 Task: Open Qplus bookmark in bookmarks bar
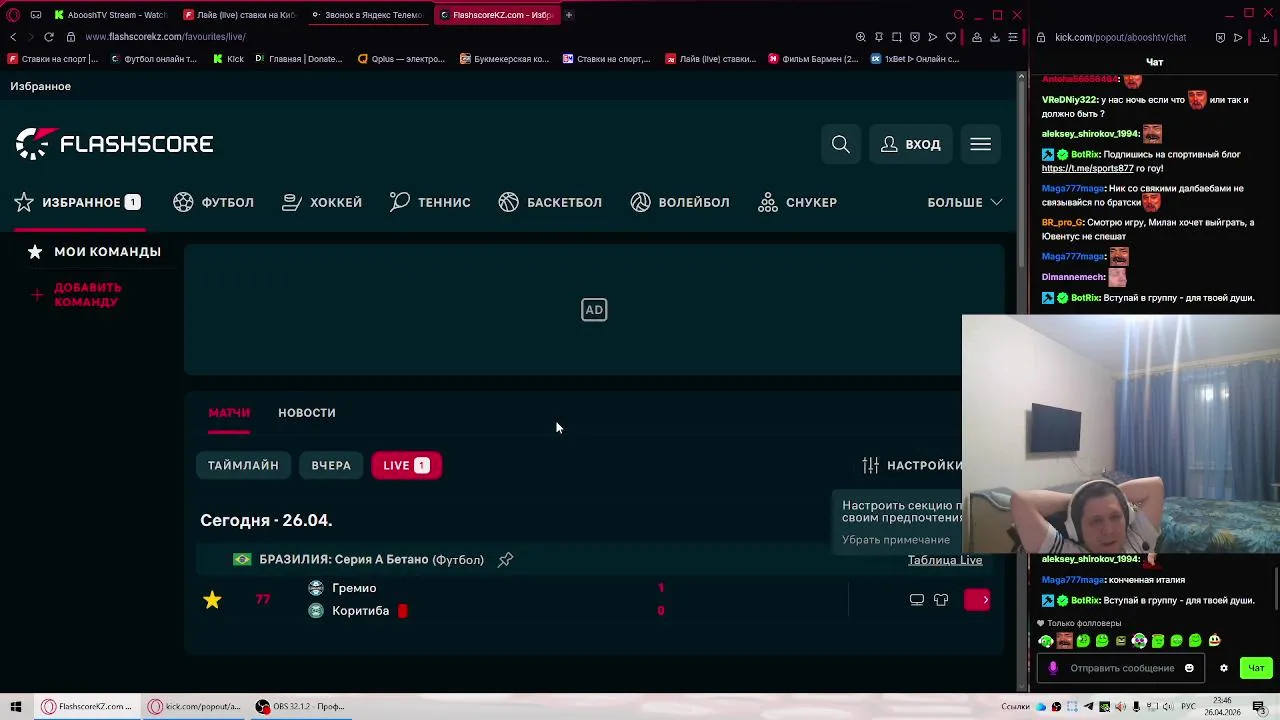(x=401, y=59)
